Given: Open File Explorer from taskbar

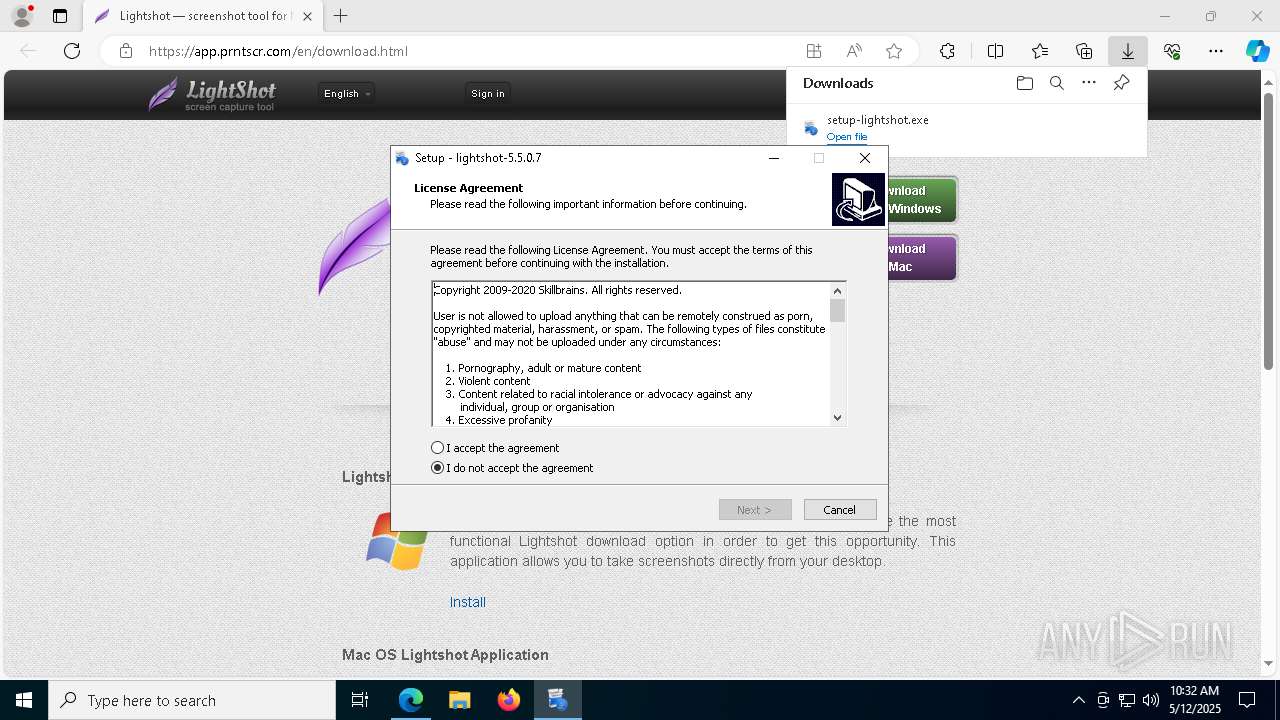Looking at the screenshot, I should (459, 700).
